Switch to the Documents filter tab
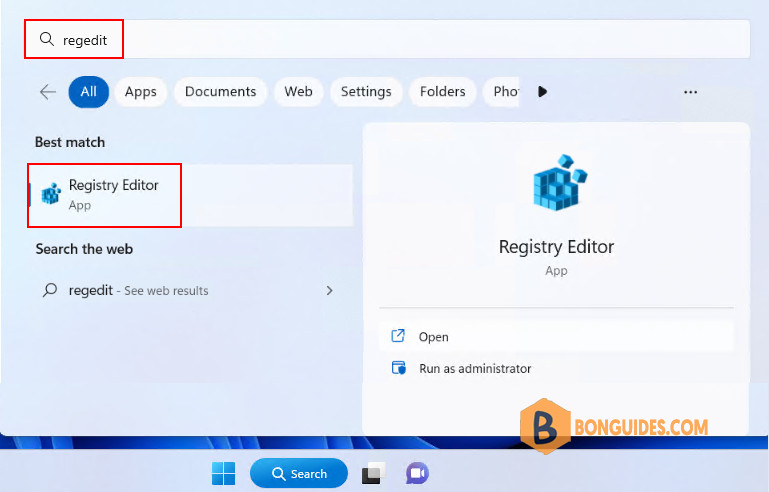Screen dimensions: 769x492 (x=220, y=92)
